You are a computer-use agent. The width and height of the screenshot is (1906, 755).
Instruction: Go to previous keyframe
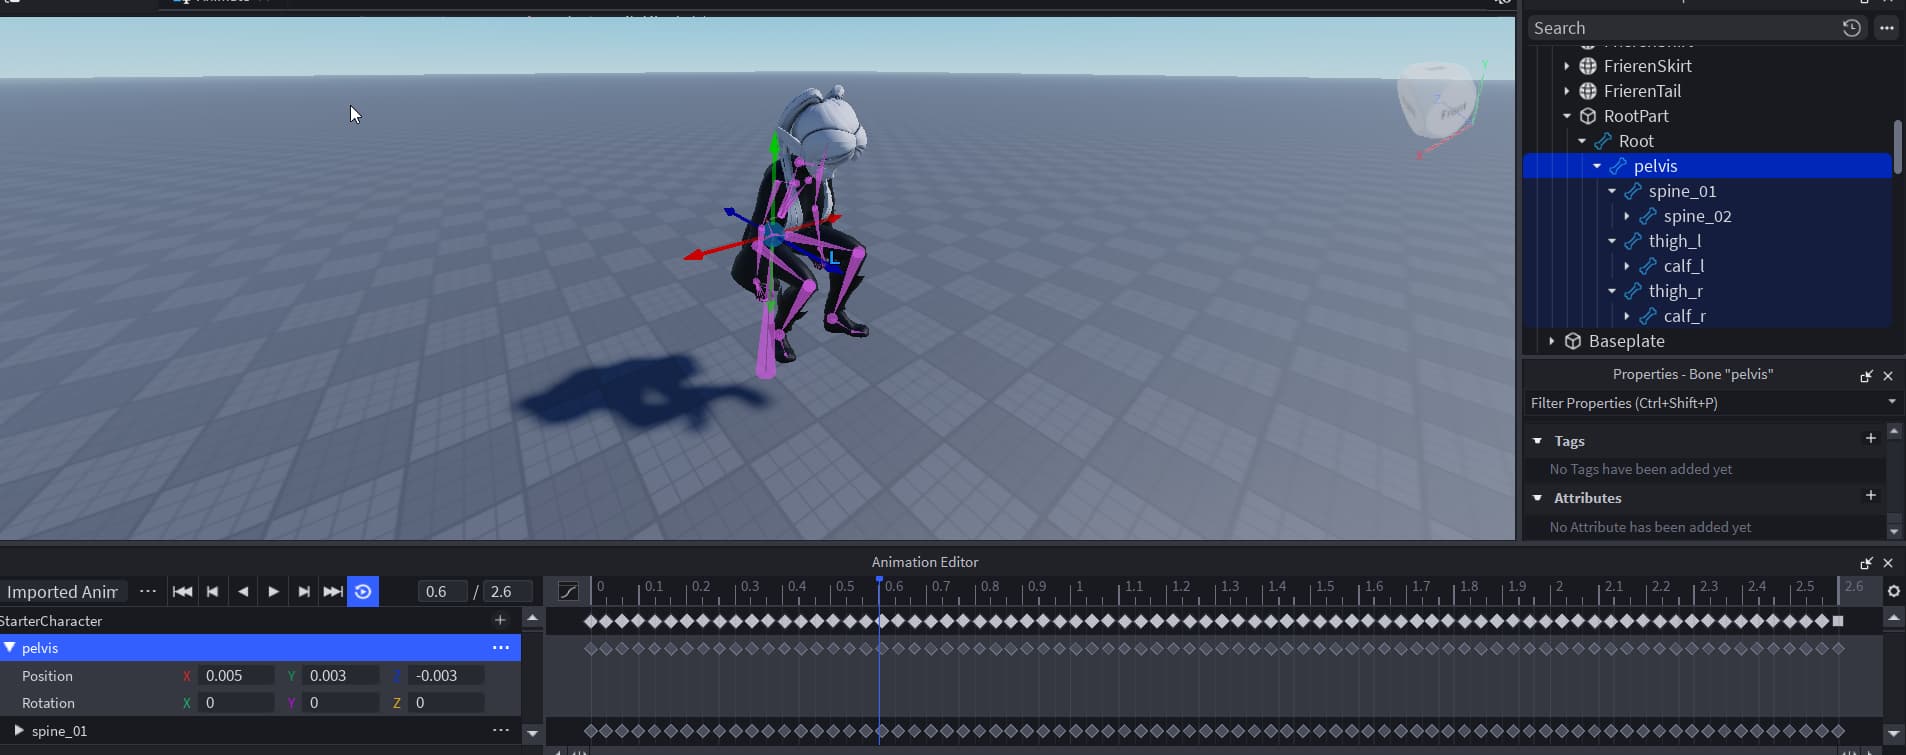(212, 592)
